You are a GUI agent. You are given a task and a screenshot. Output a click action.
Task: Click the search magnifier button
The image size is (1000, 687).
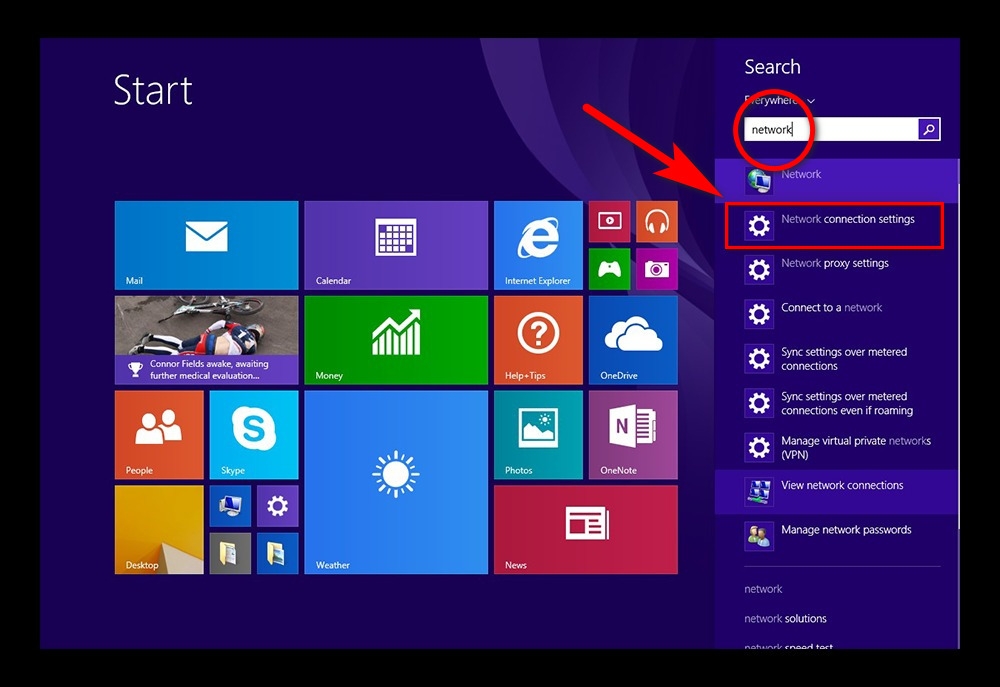929,129
